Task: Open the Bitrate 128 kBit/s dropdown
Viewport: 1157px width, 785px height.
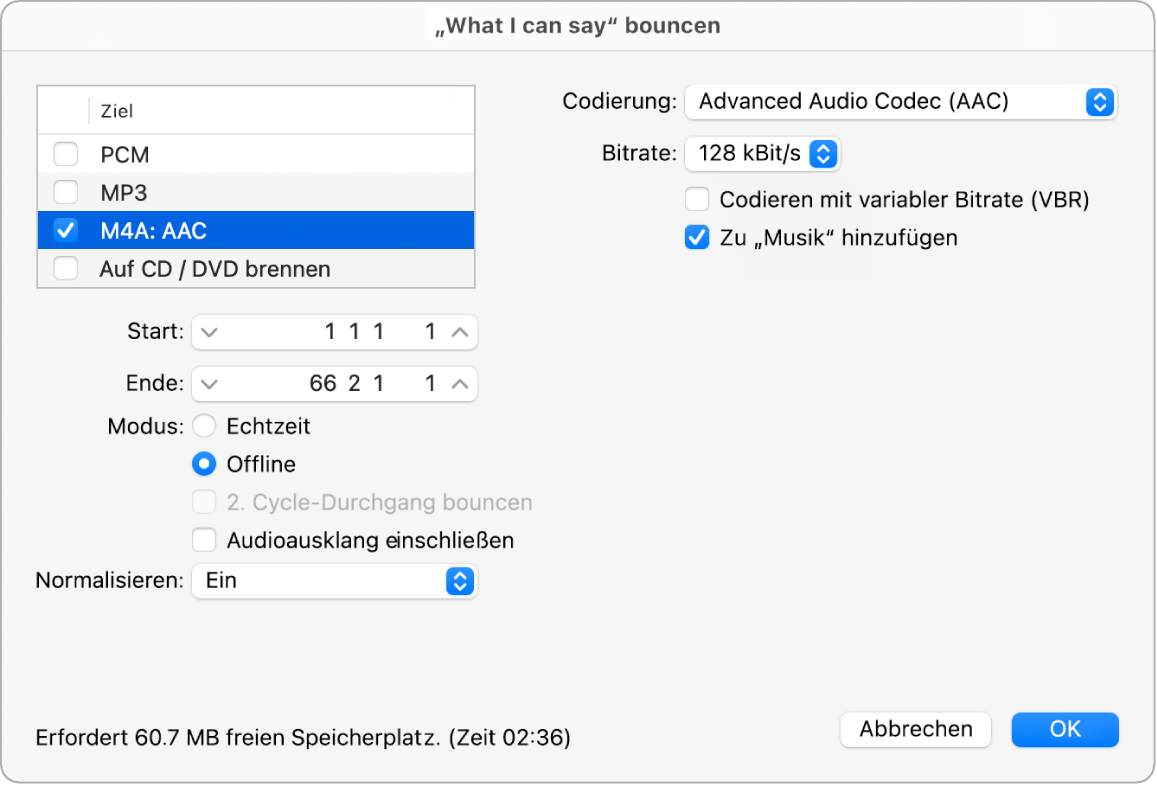Action: click(x=760, y=153)
